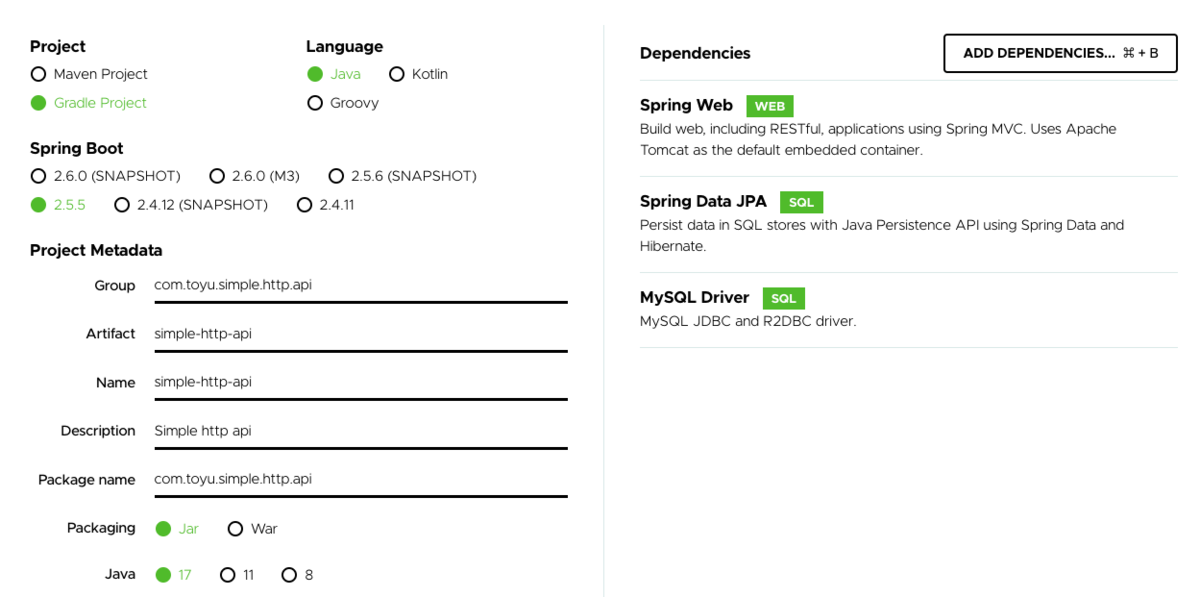Viewport: 1200px width, 597px height.
Task: Choose Spring Boot 2.6.0 (SNAPSHOT)
Action: click(x=39, y=176)
